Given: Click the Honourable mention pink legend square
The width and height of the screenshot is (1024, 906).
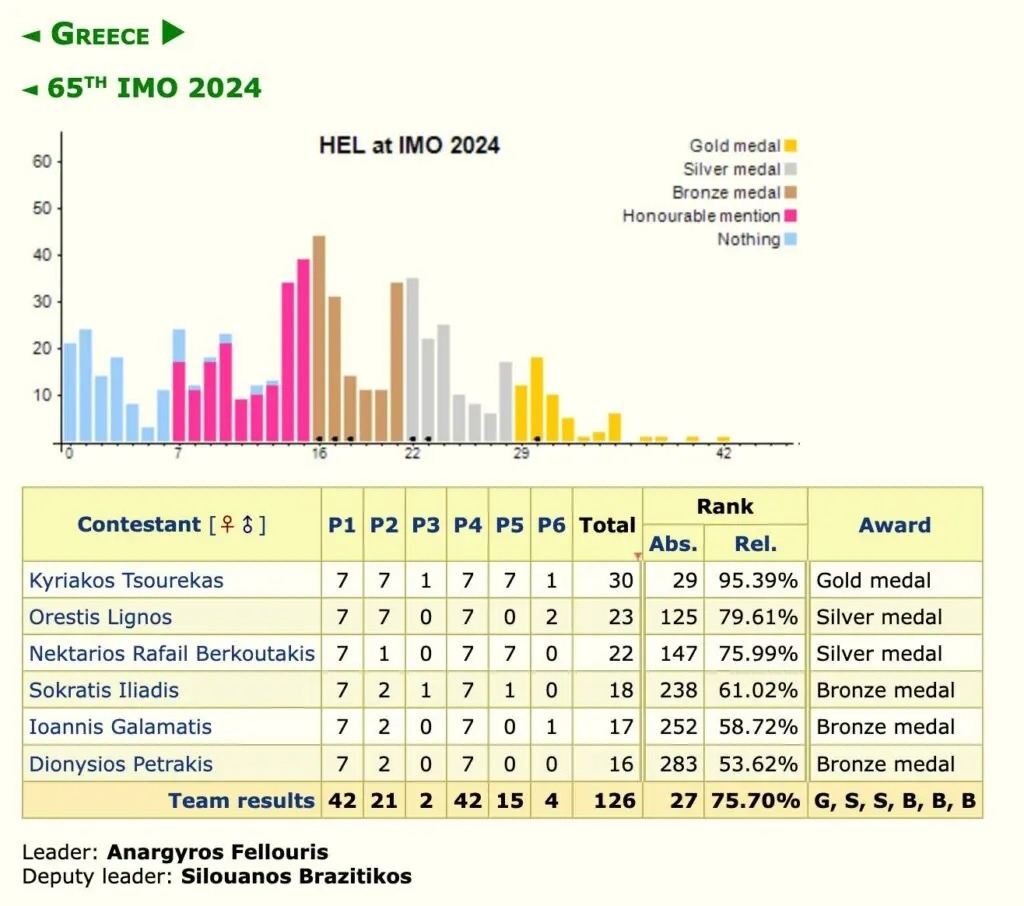Looking at the screenshot, I should [x=791, y=216].
